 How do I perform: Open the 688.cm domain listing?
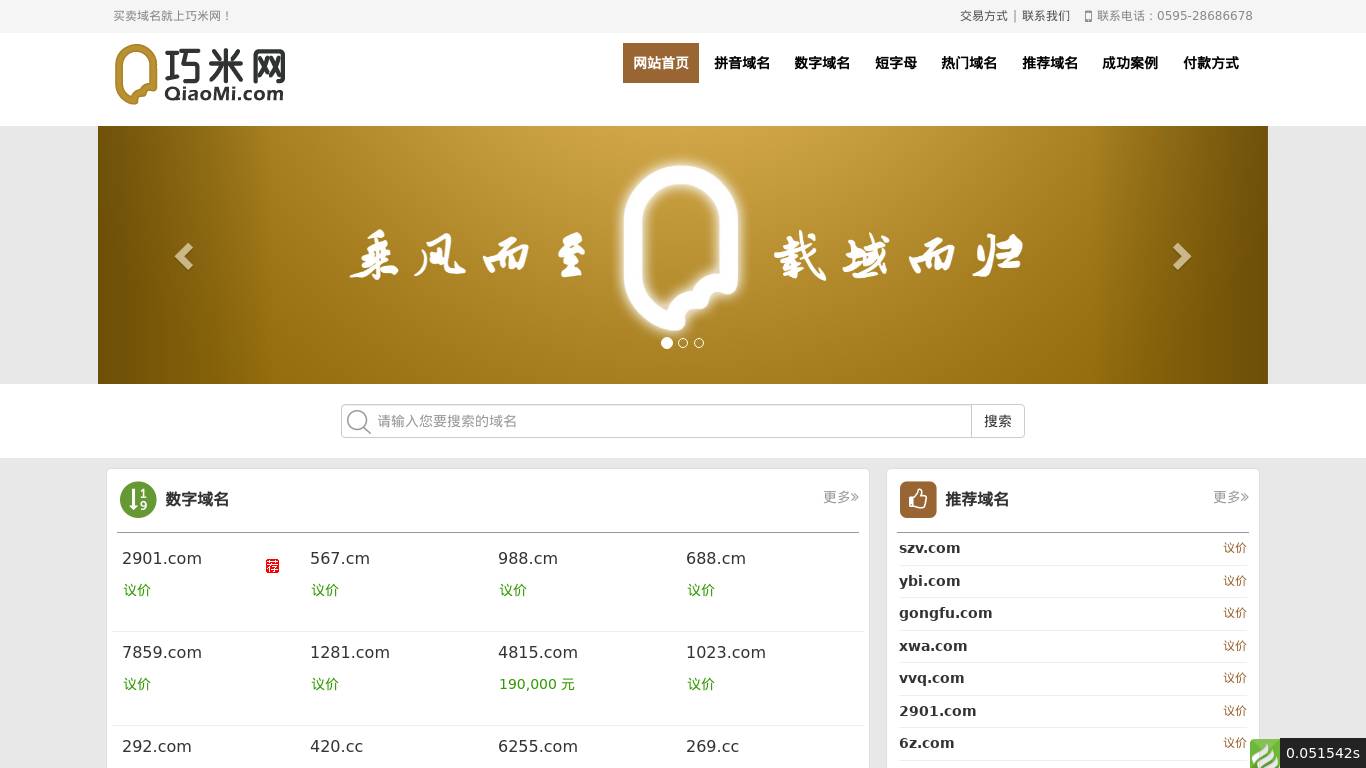[x=716, y=558]
